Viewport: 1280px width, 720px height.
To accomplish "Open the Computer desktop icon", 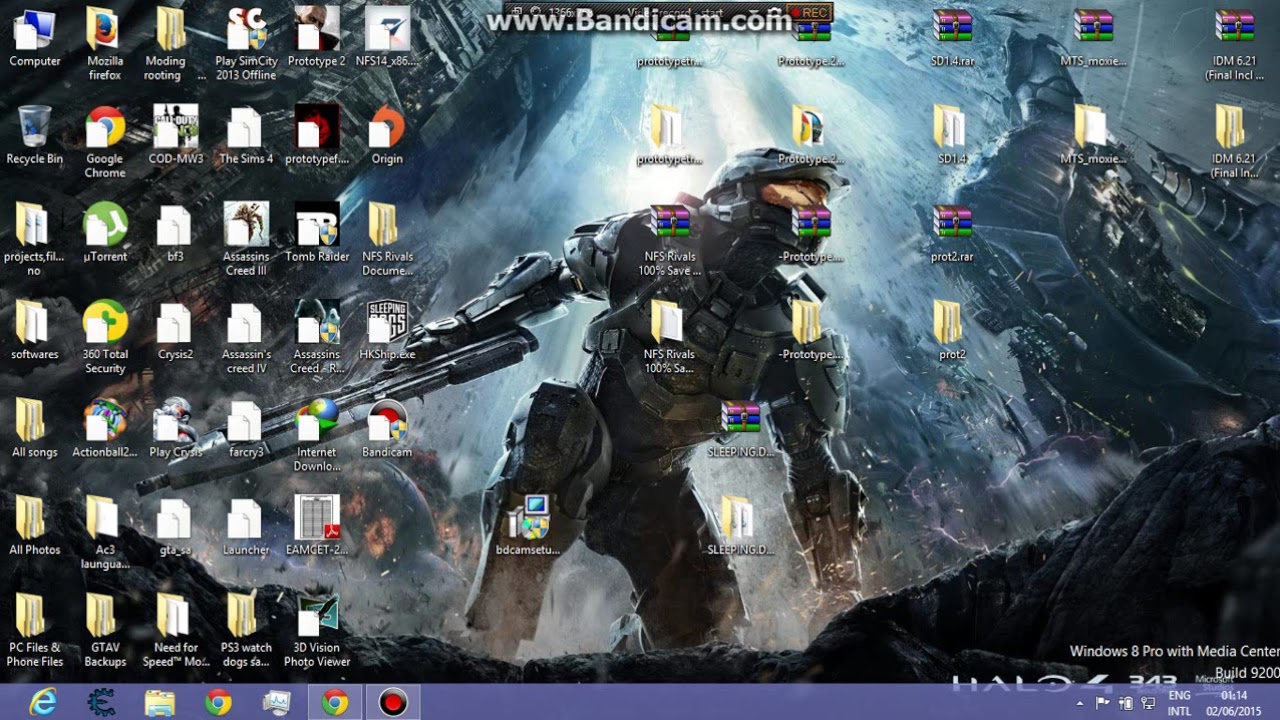I will tap(35, 38).
